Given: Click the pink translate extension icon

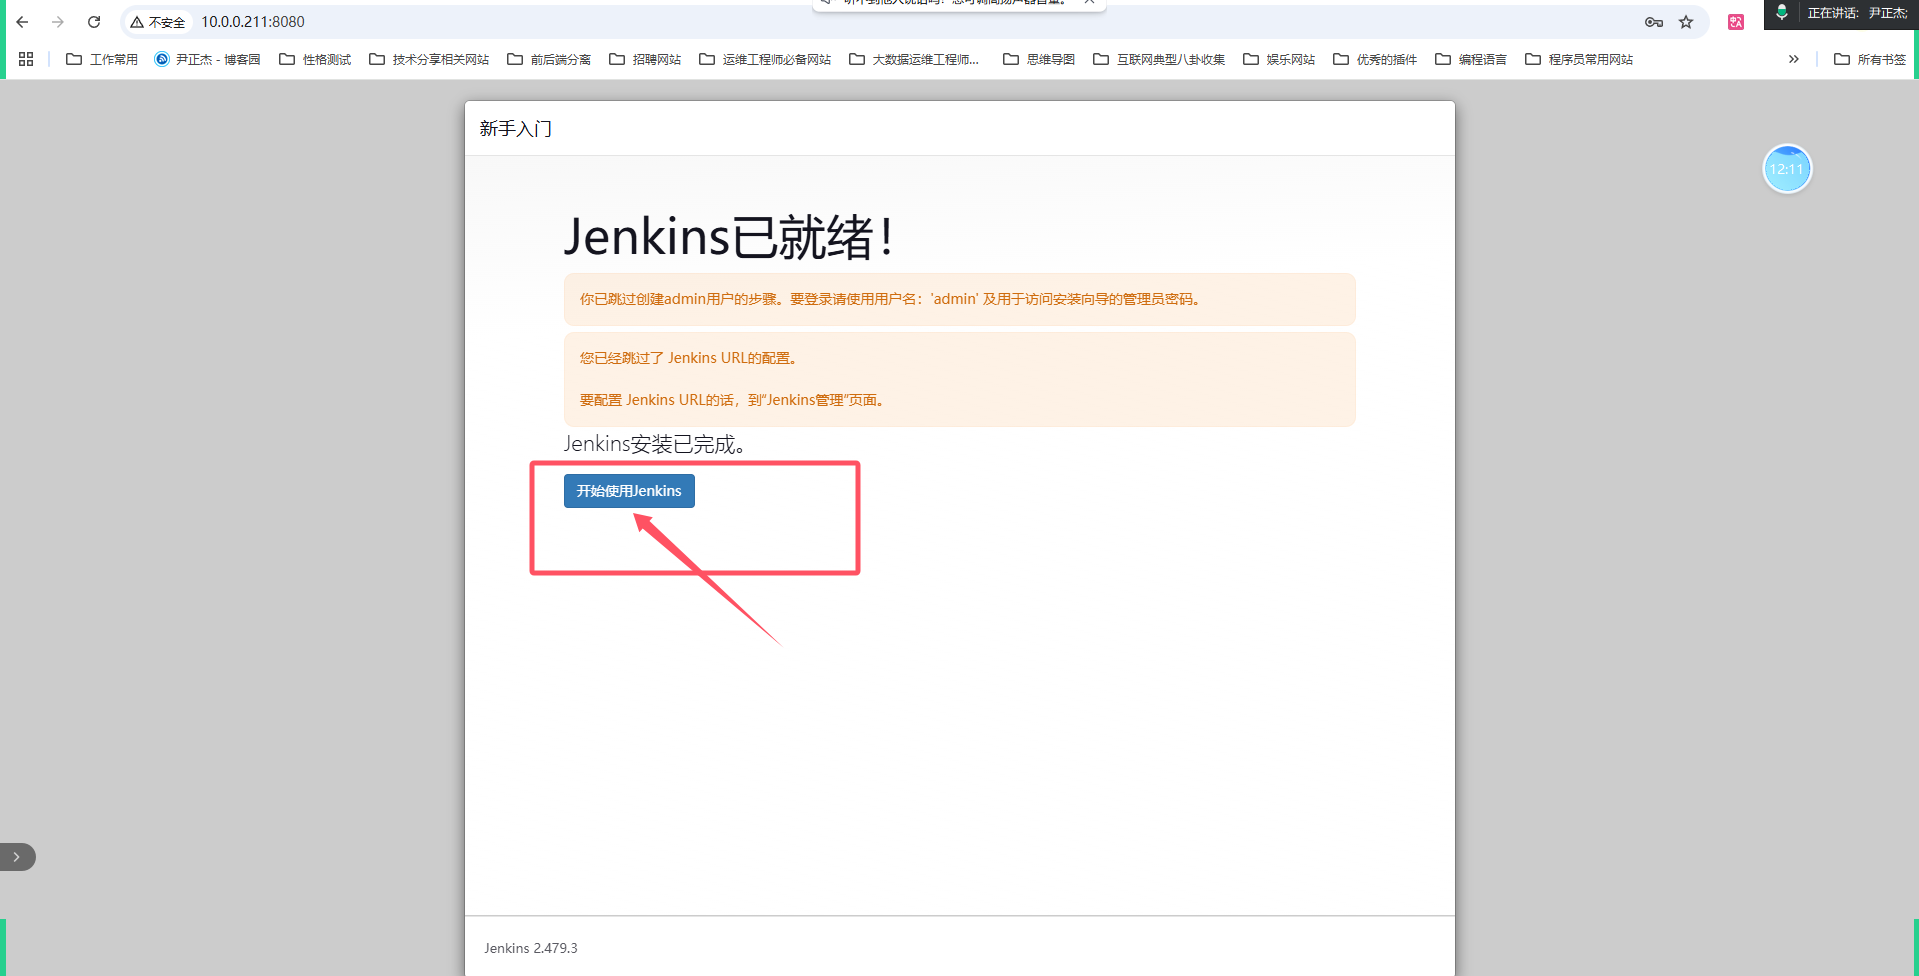Looking at the screenshot, I should [1736, 22].
